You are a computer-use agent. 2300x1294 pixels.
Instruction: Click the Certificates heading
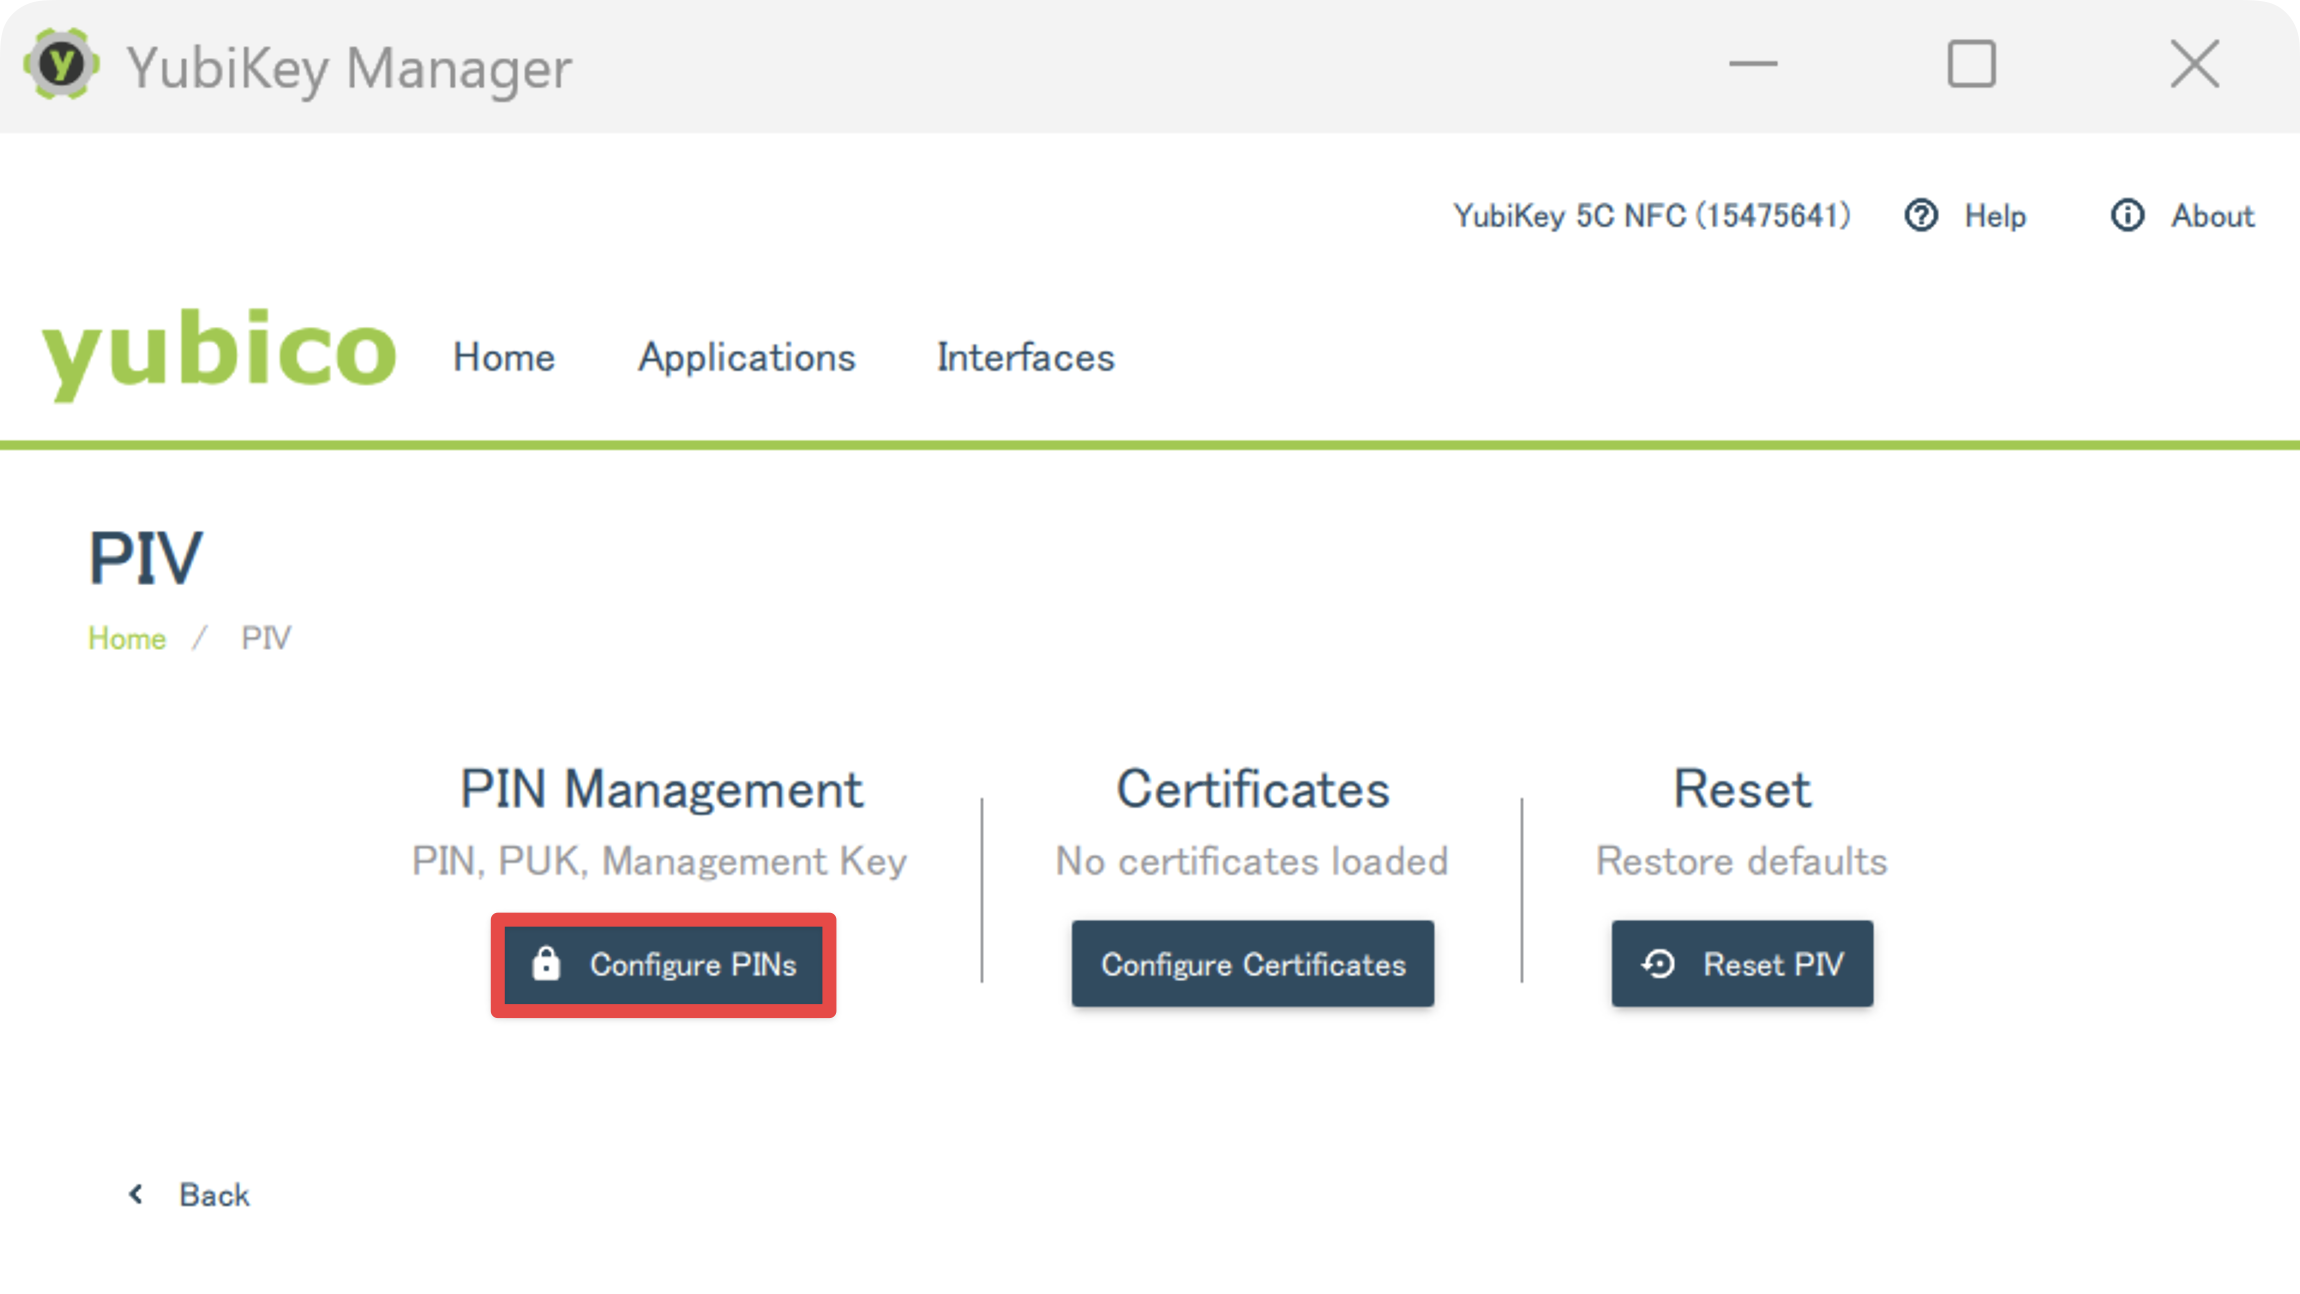coord(1253,789)
